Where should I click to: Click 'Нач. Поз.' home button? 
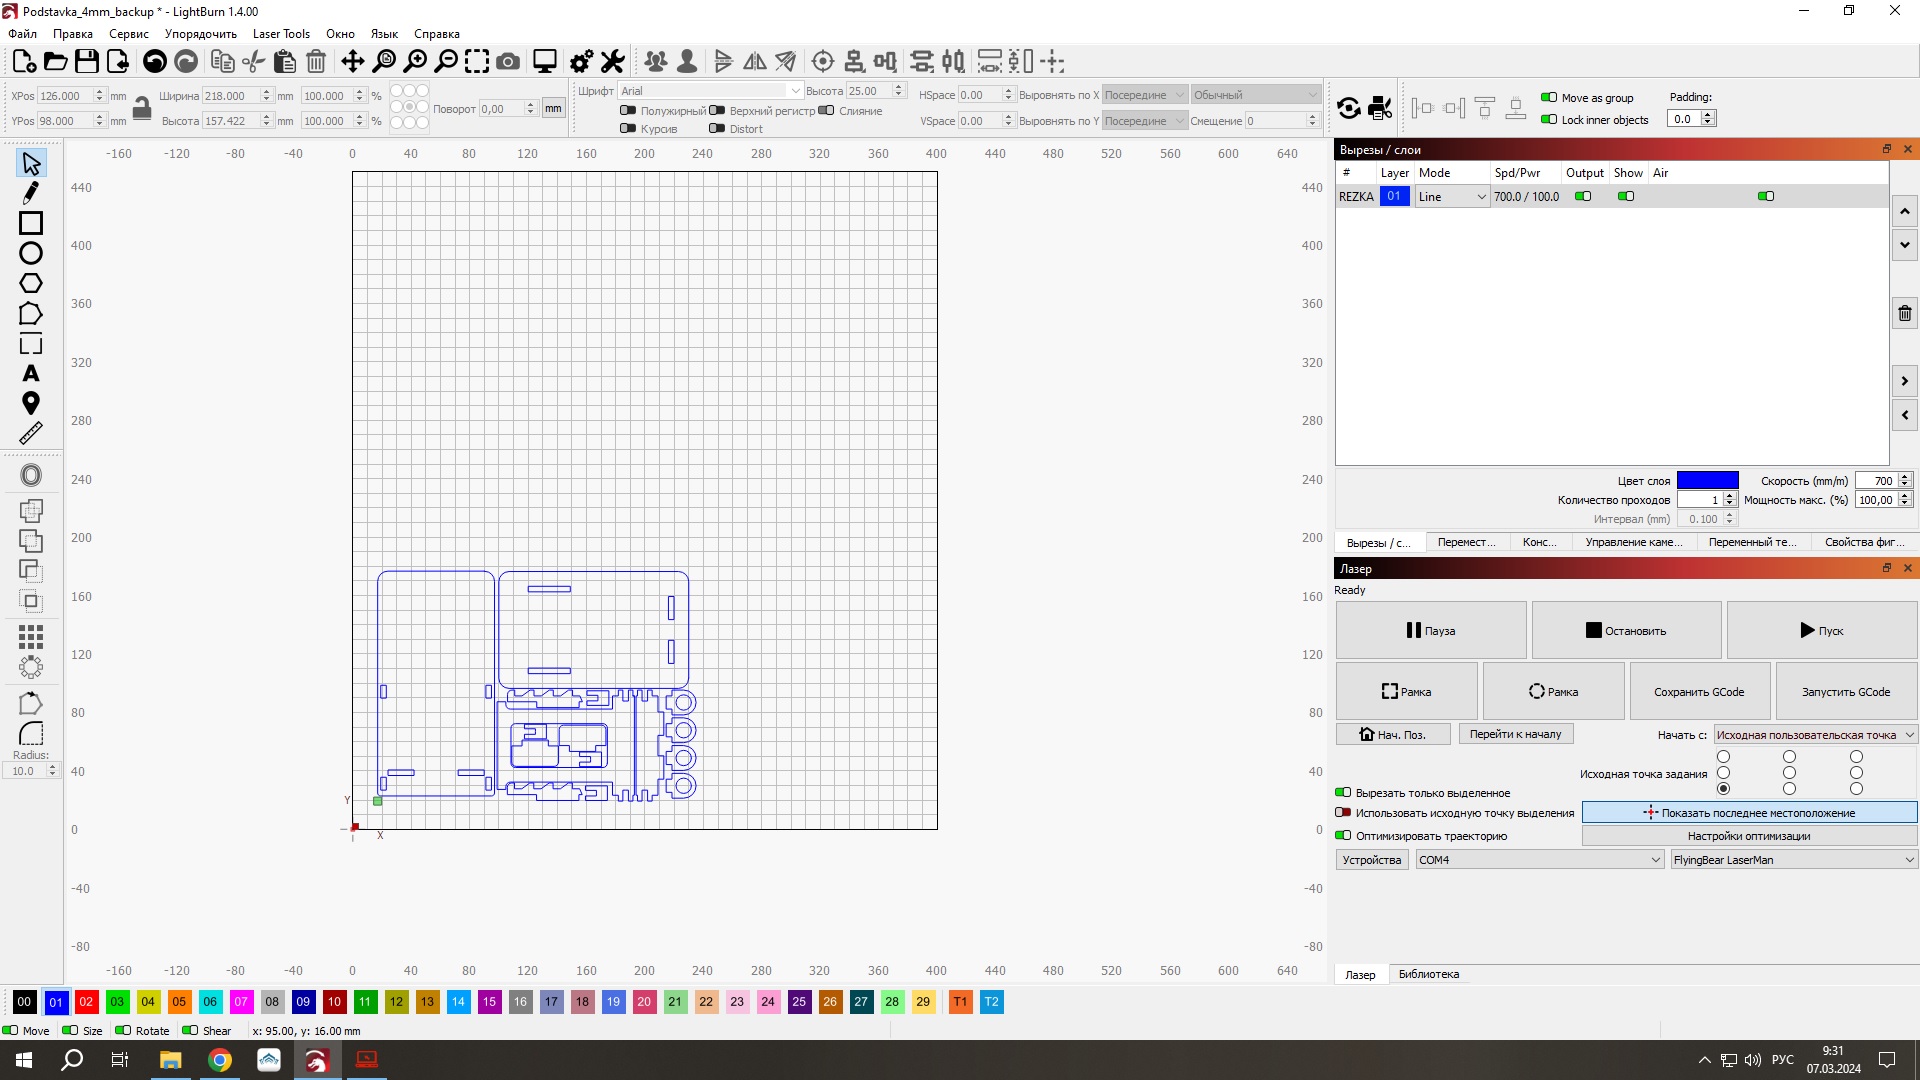click(1393, 734)
